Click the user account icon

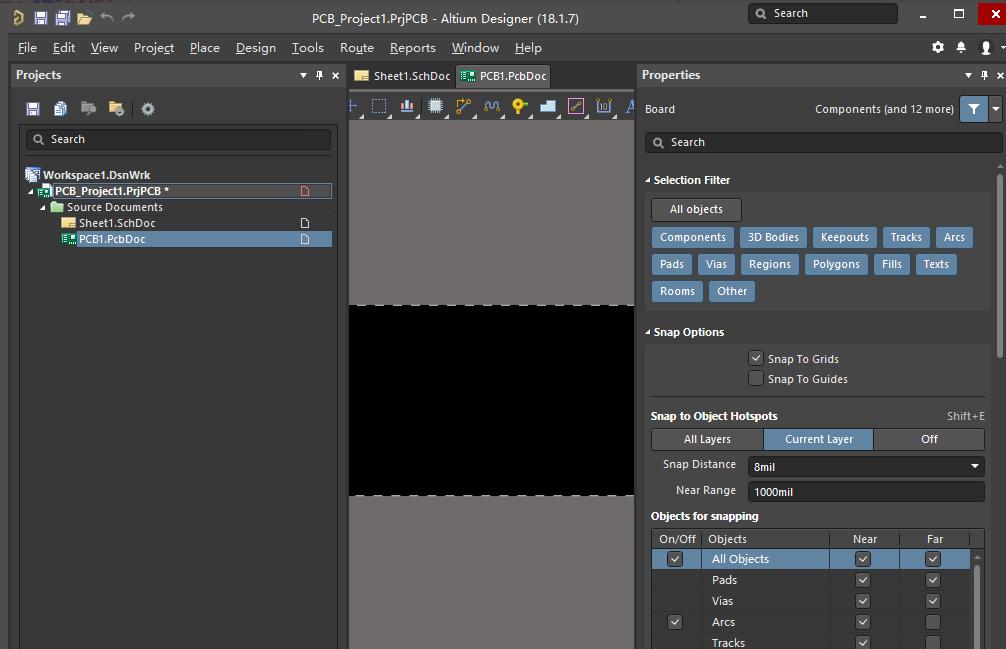click(x=985, y=47)
